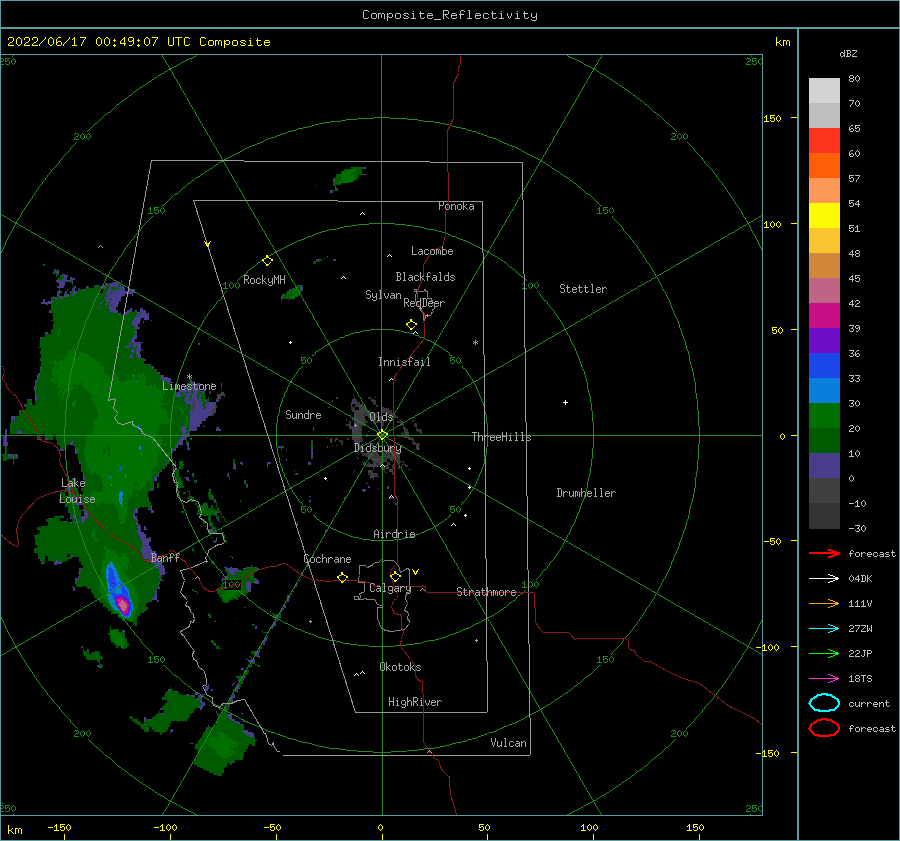
Task: Click the Innisfail label
Action: click(x=404, y=362)
